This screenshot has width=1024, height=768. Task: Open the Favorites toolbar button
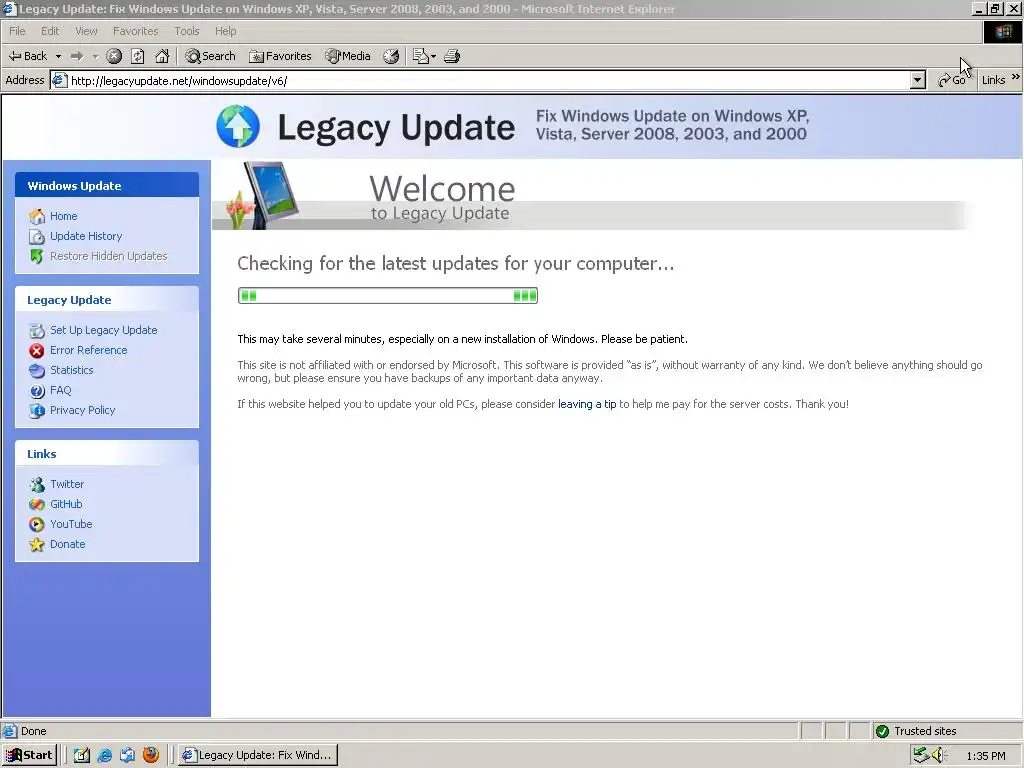[280, 56]
